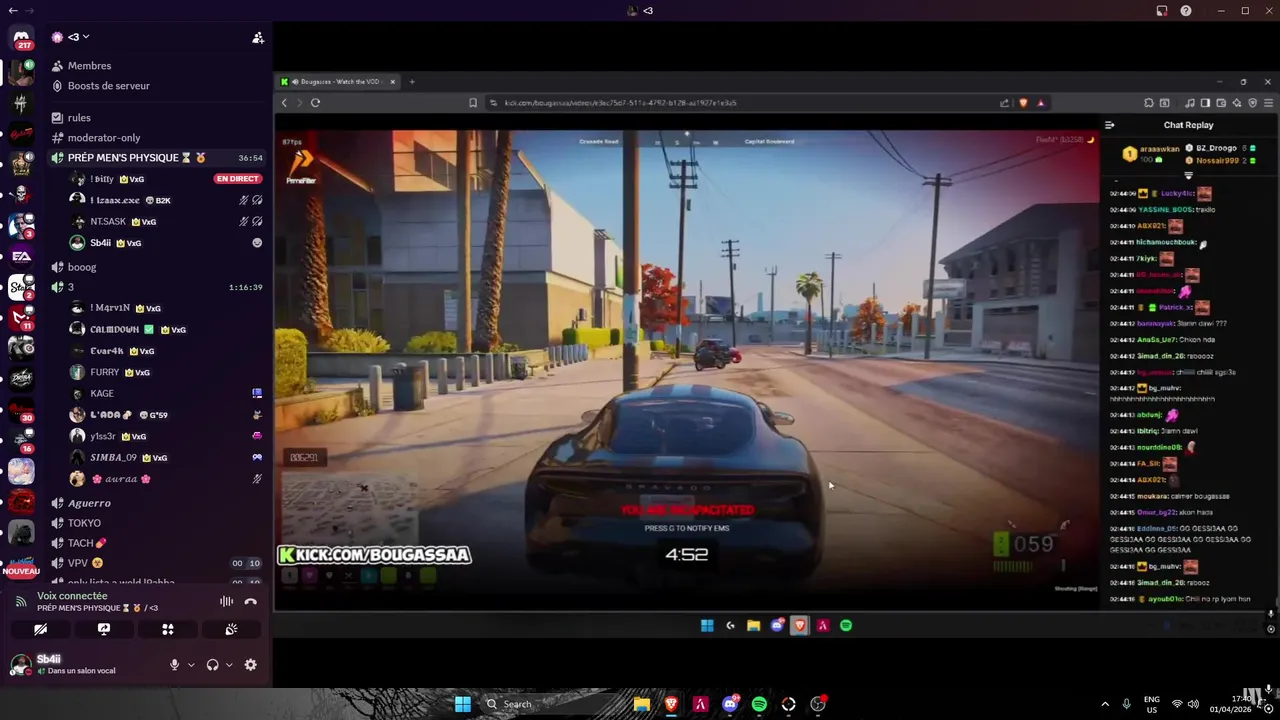This screenshot has height=720, width=1280.
Task: Toggle noise suppression waveform icon
Action: point(226,601)
